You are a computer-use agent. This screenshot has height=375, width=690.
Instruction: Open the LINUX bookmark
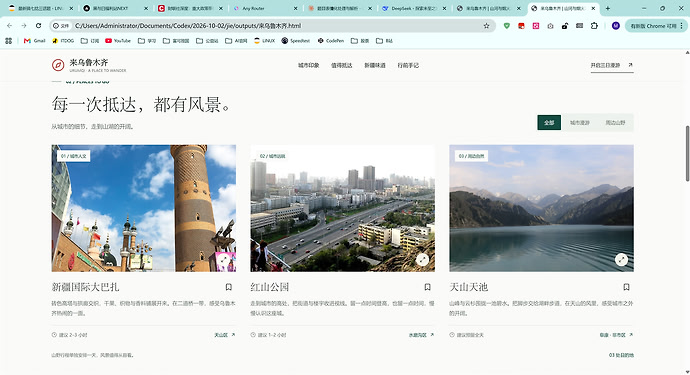click(264, 41)
